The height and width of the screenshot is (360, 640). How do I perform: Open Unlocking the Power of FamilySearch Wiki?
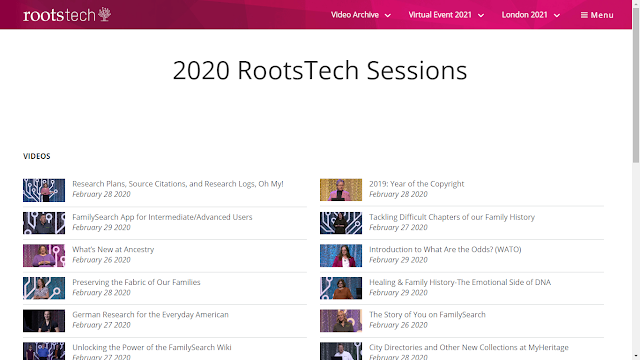click(152, 347)
